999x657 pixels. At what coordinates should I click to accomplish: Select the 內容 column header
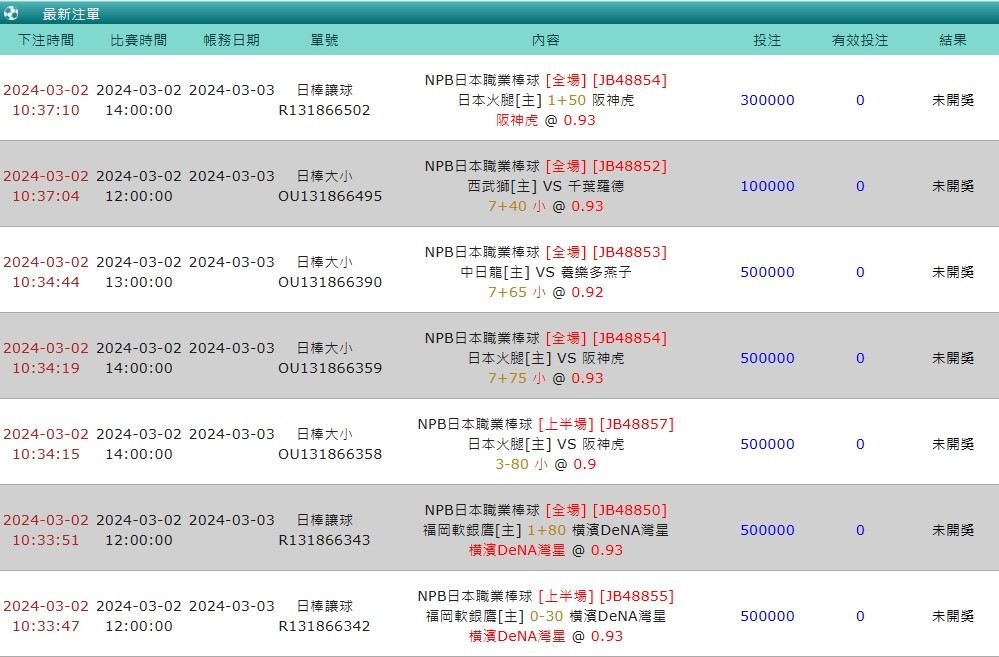pyautogui.click(x=546, y=40)
